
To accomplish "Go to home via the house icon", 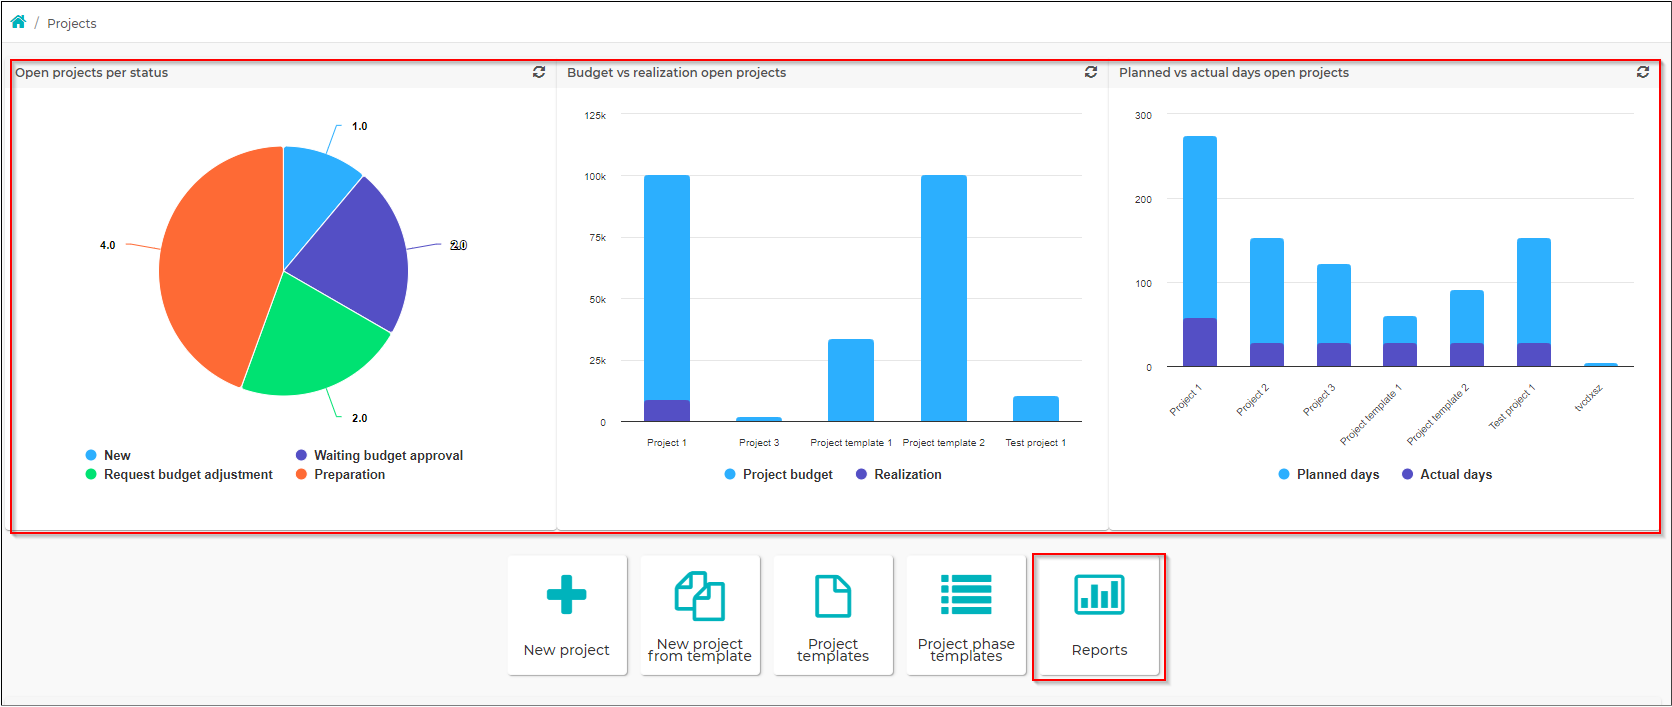I will point(18,22).
